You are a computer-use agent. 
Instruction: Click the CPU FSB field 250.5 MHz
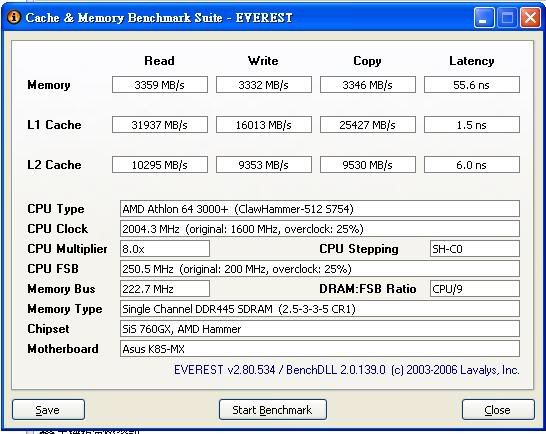[x=320, y=269]
